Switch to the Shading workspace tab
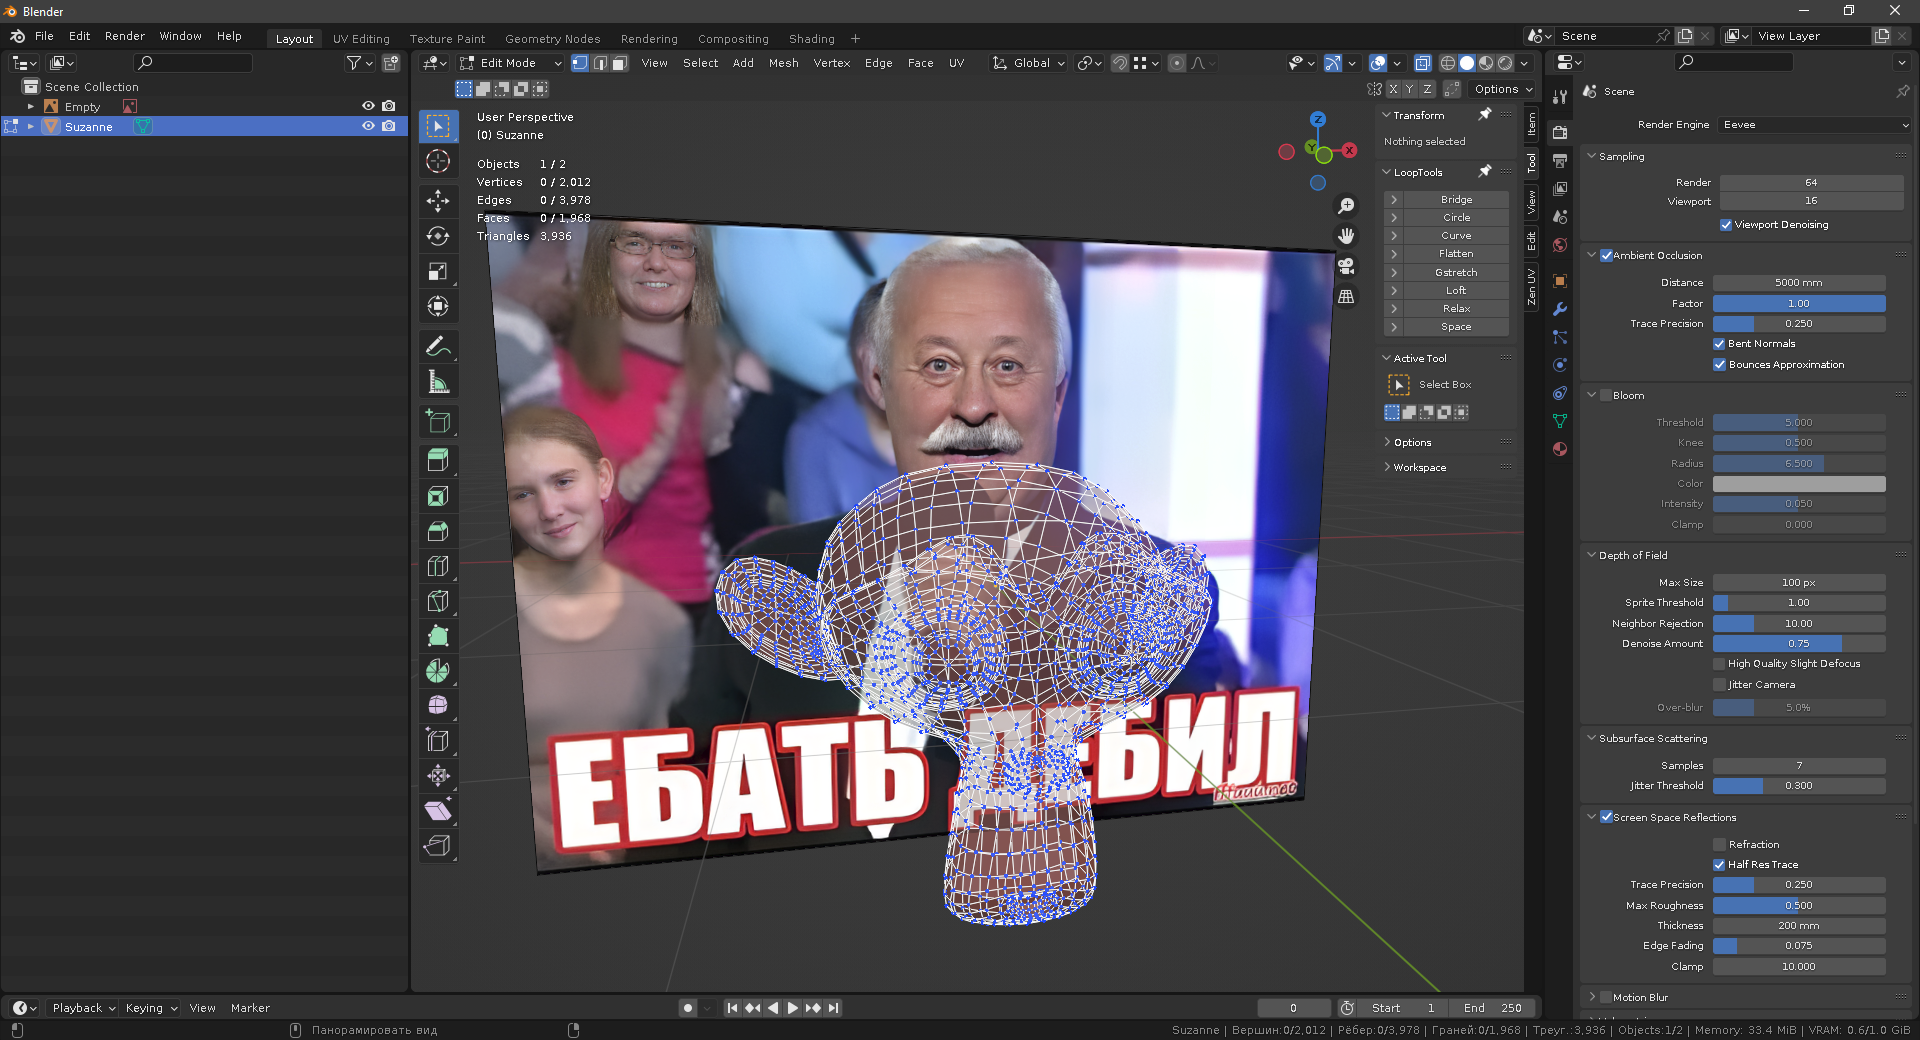 (812, 39)
